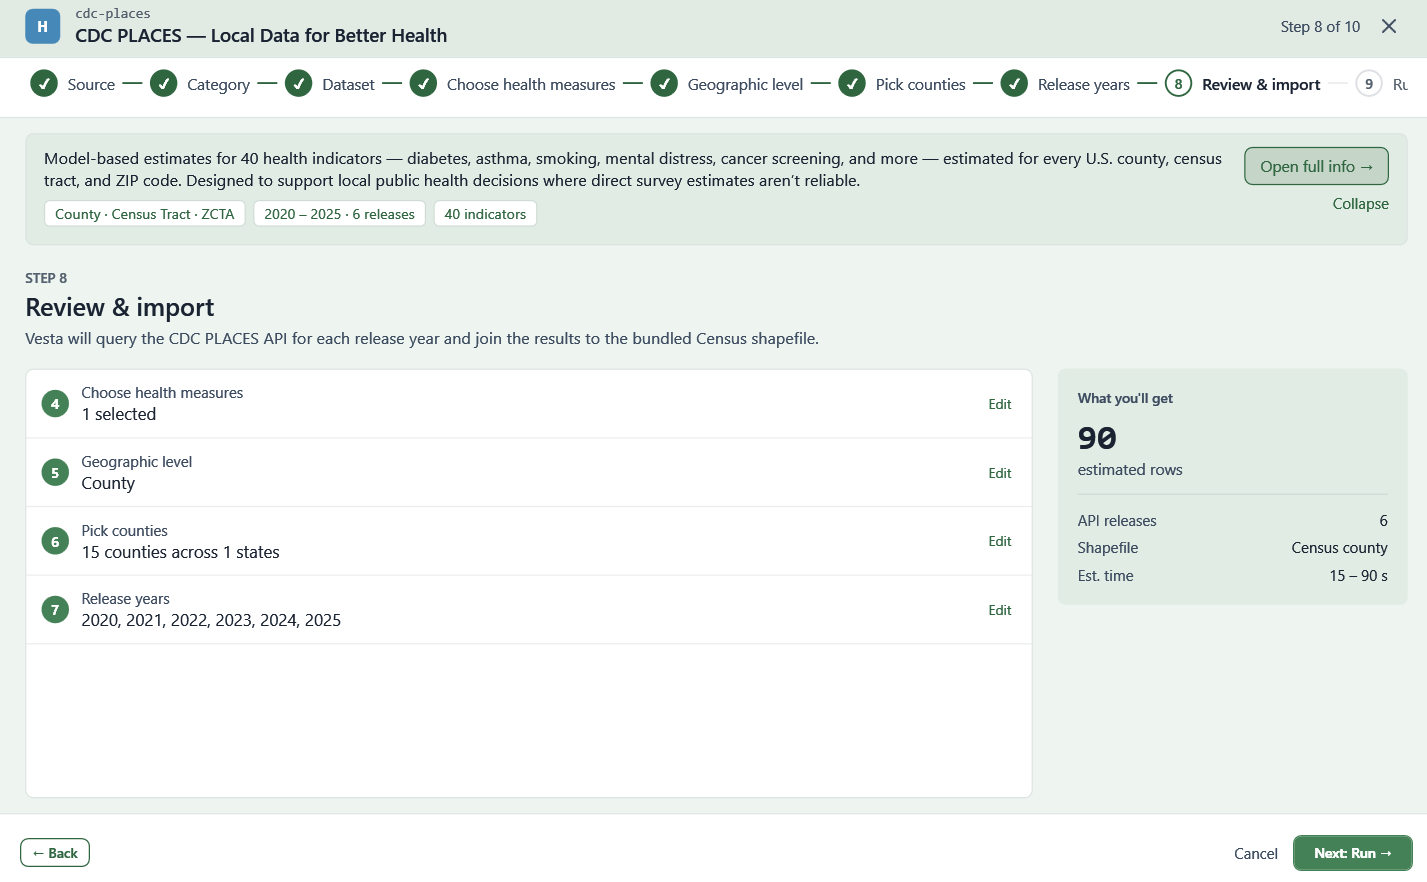Screen dimensions: 1427x882
Task: Go back to the previous step
Action: click(55, 853)
